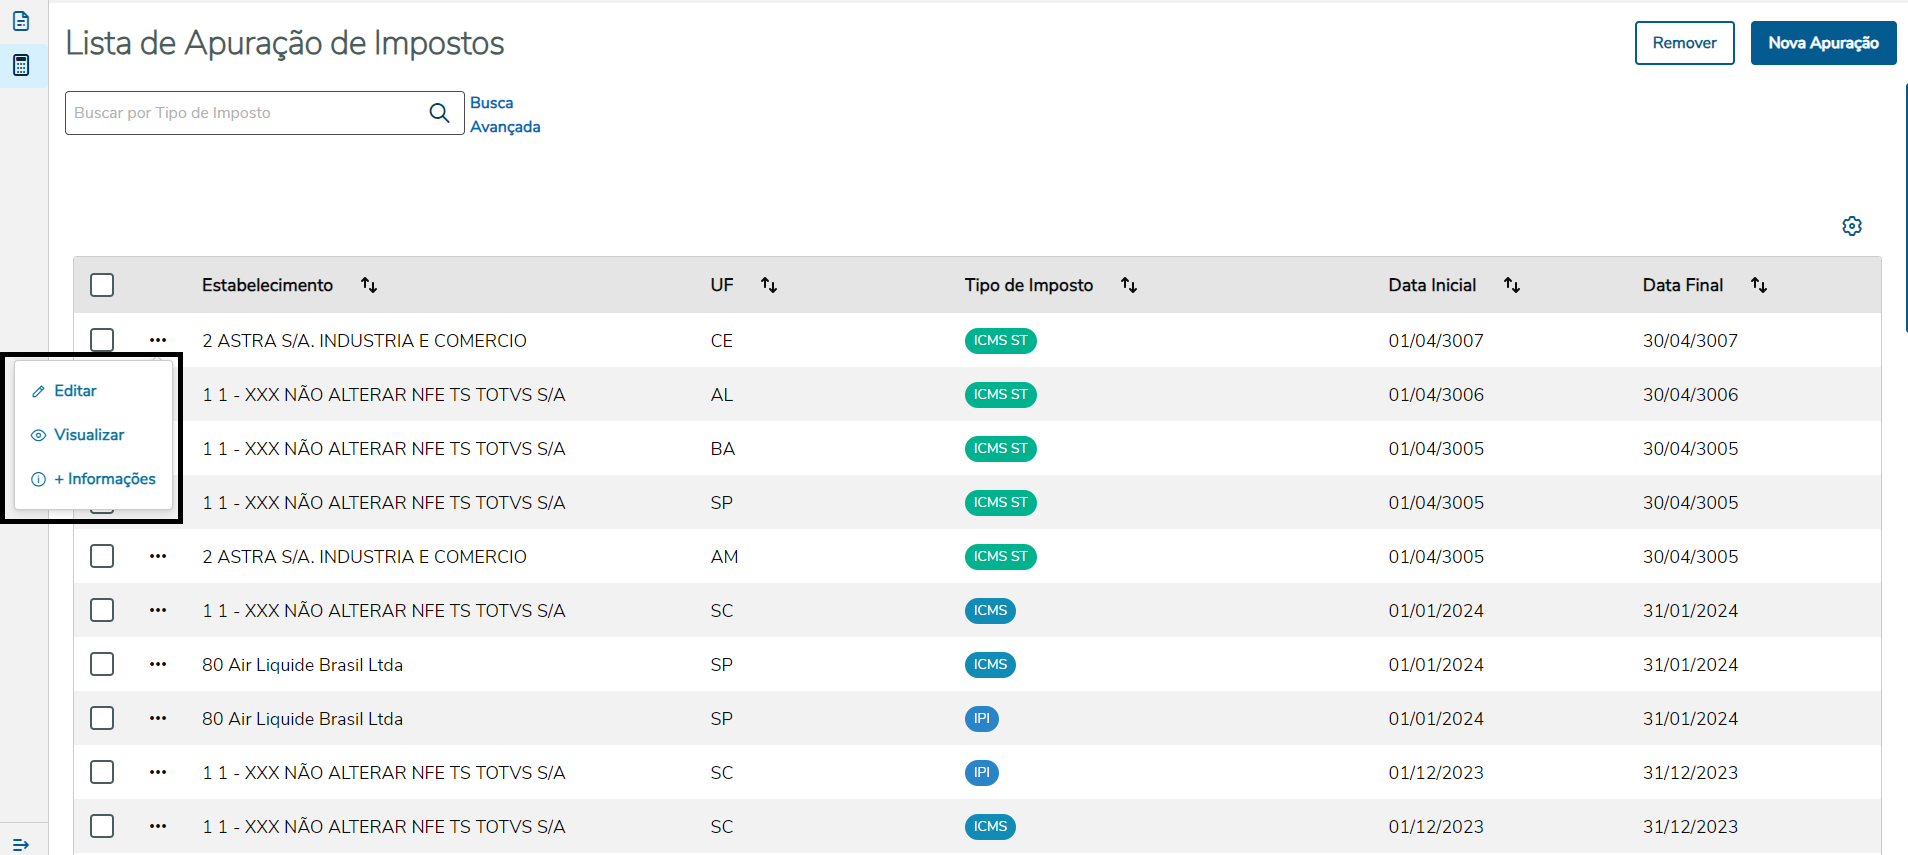Sort by Tipo de Imposto column arrows
Image resolution: width=1908 pixels, height=855 pixels.
click(1129, 285)
